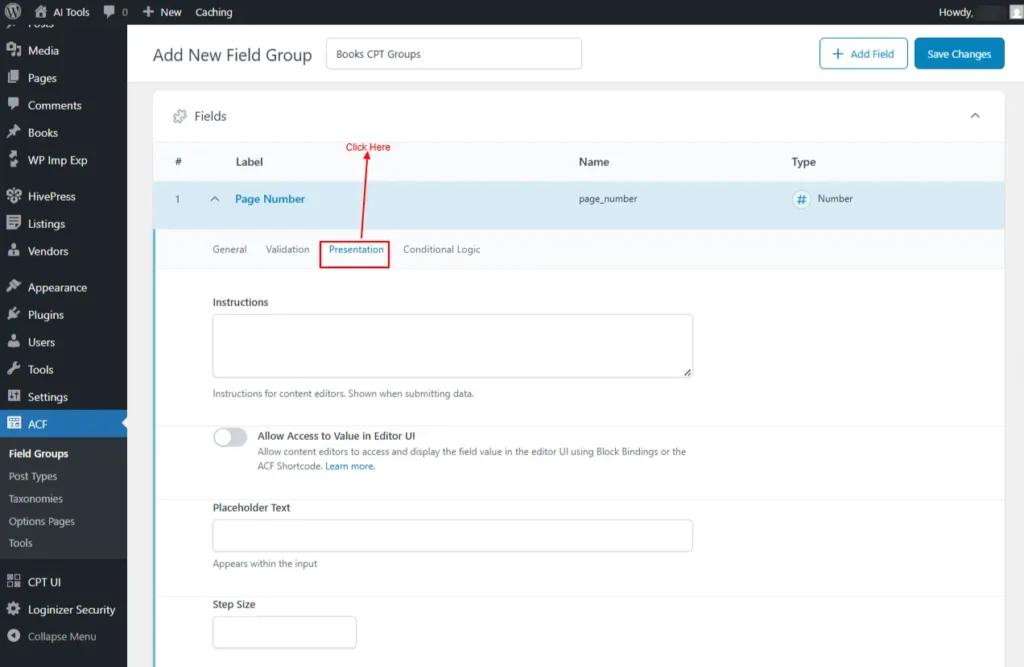Click the user avatar in admin bar

click(1015, 12)
